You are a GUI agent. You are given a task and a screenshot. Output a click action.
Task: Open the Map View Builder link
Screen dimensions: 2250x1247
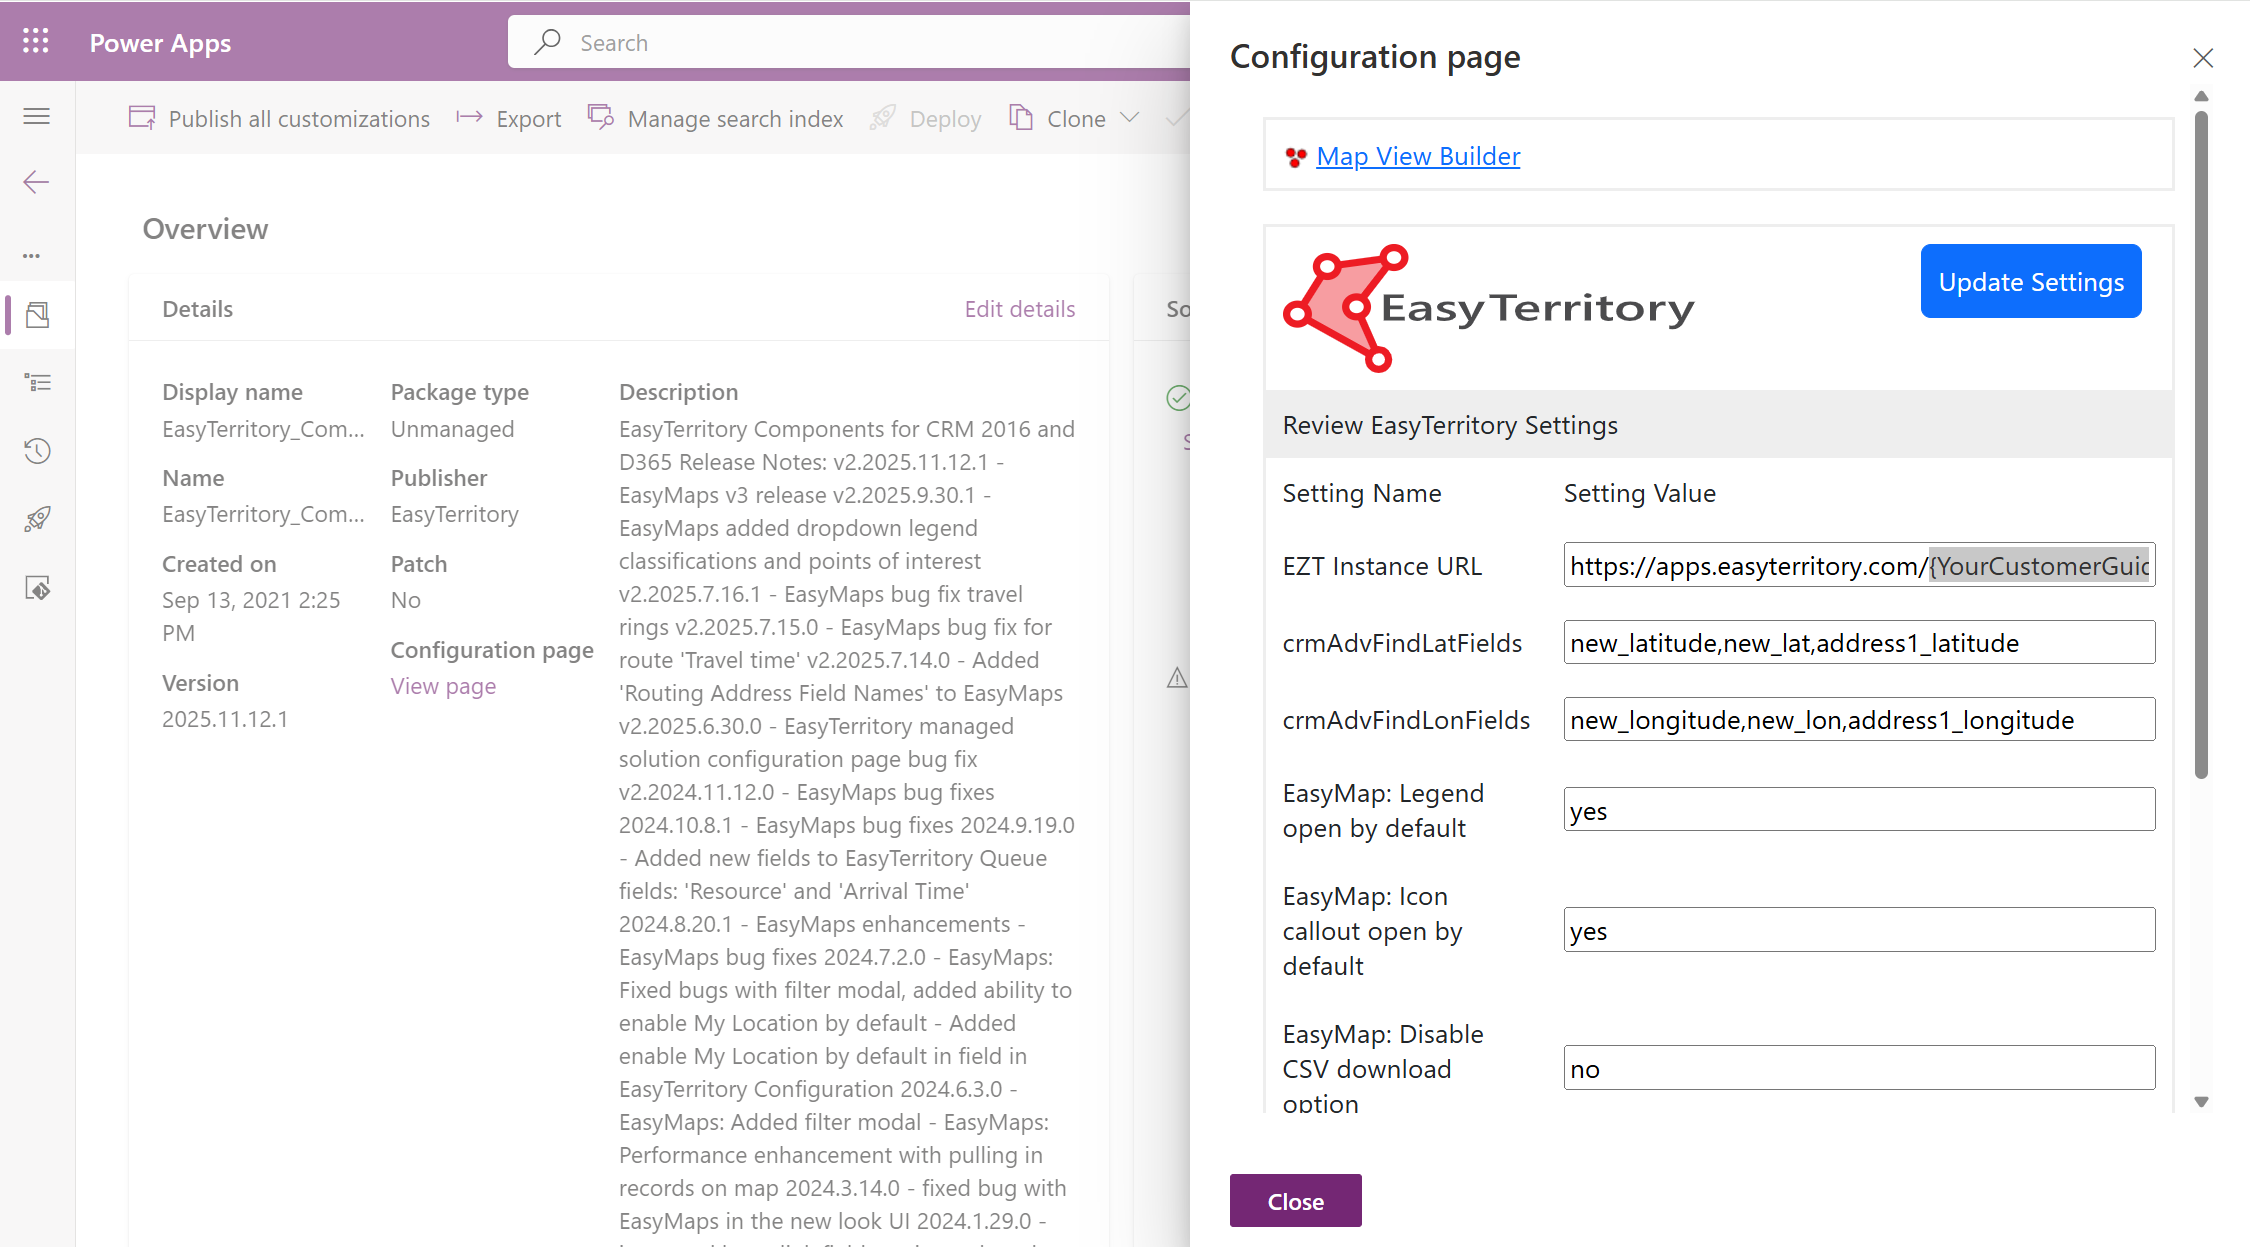pos(1418,157)
